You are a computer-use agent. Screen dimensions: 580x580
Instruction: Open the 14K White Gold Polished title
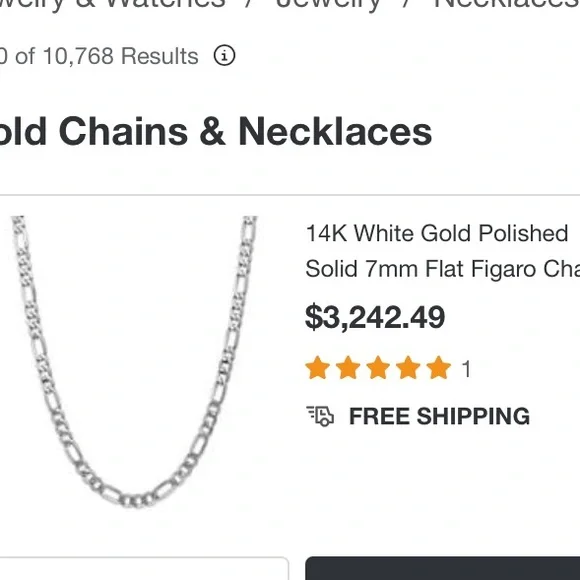[437, 233]
